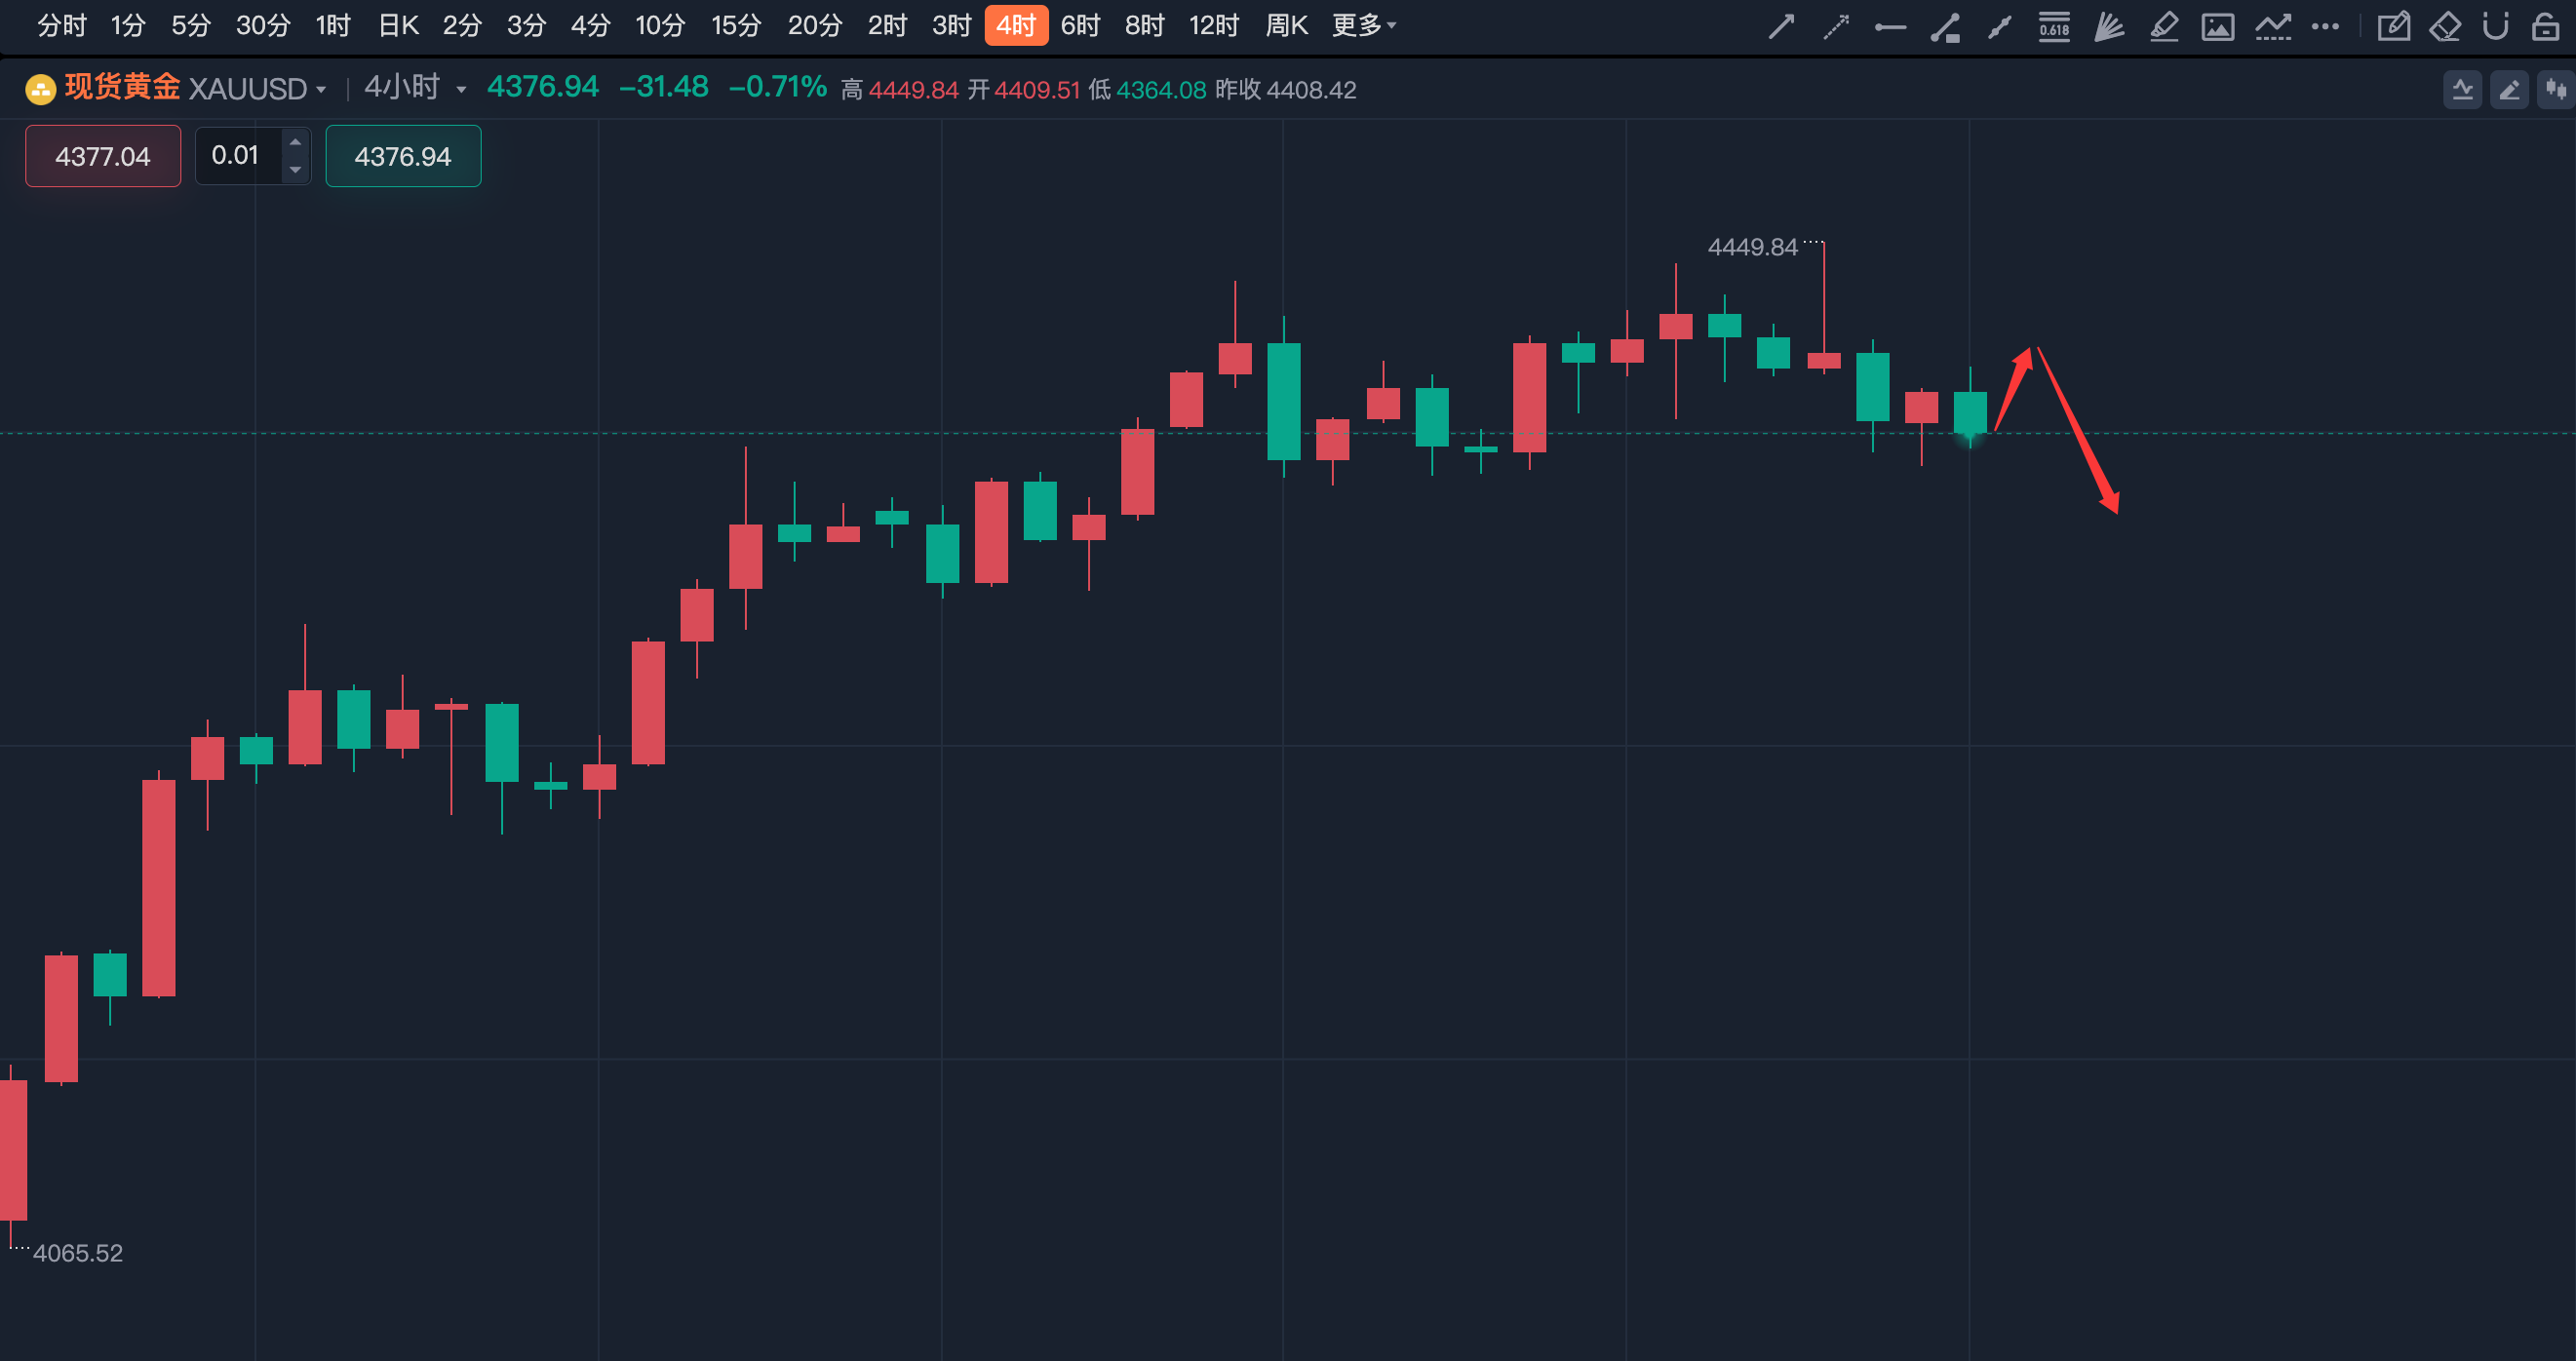Click the green 4376.94 buy price button
The width and height of the screenshot is (2576, 1361).
click(403, 156)
